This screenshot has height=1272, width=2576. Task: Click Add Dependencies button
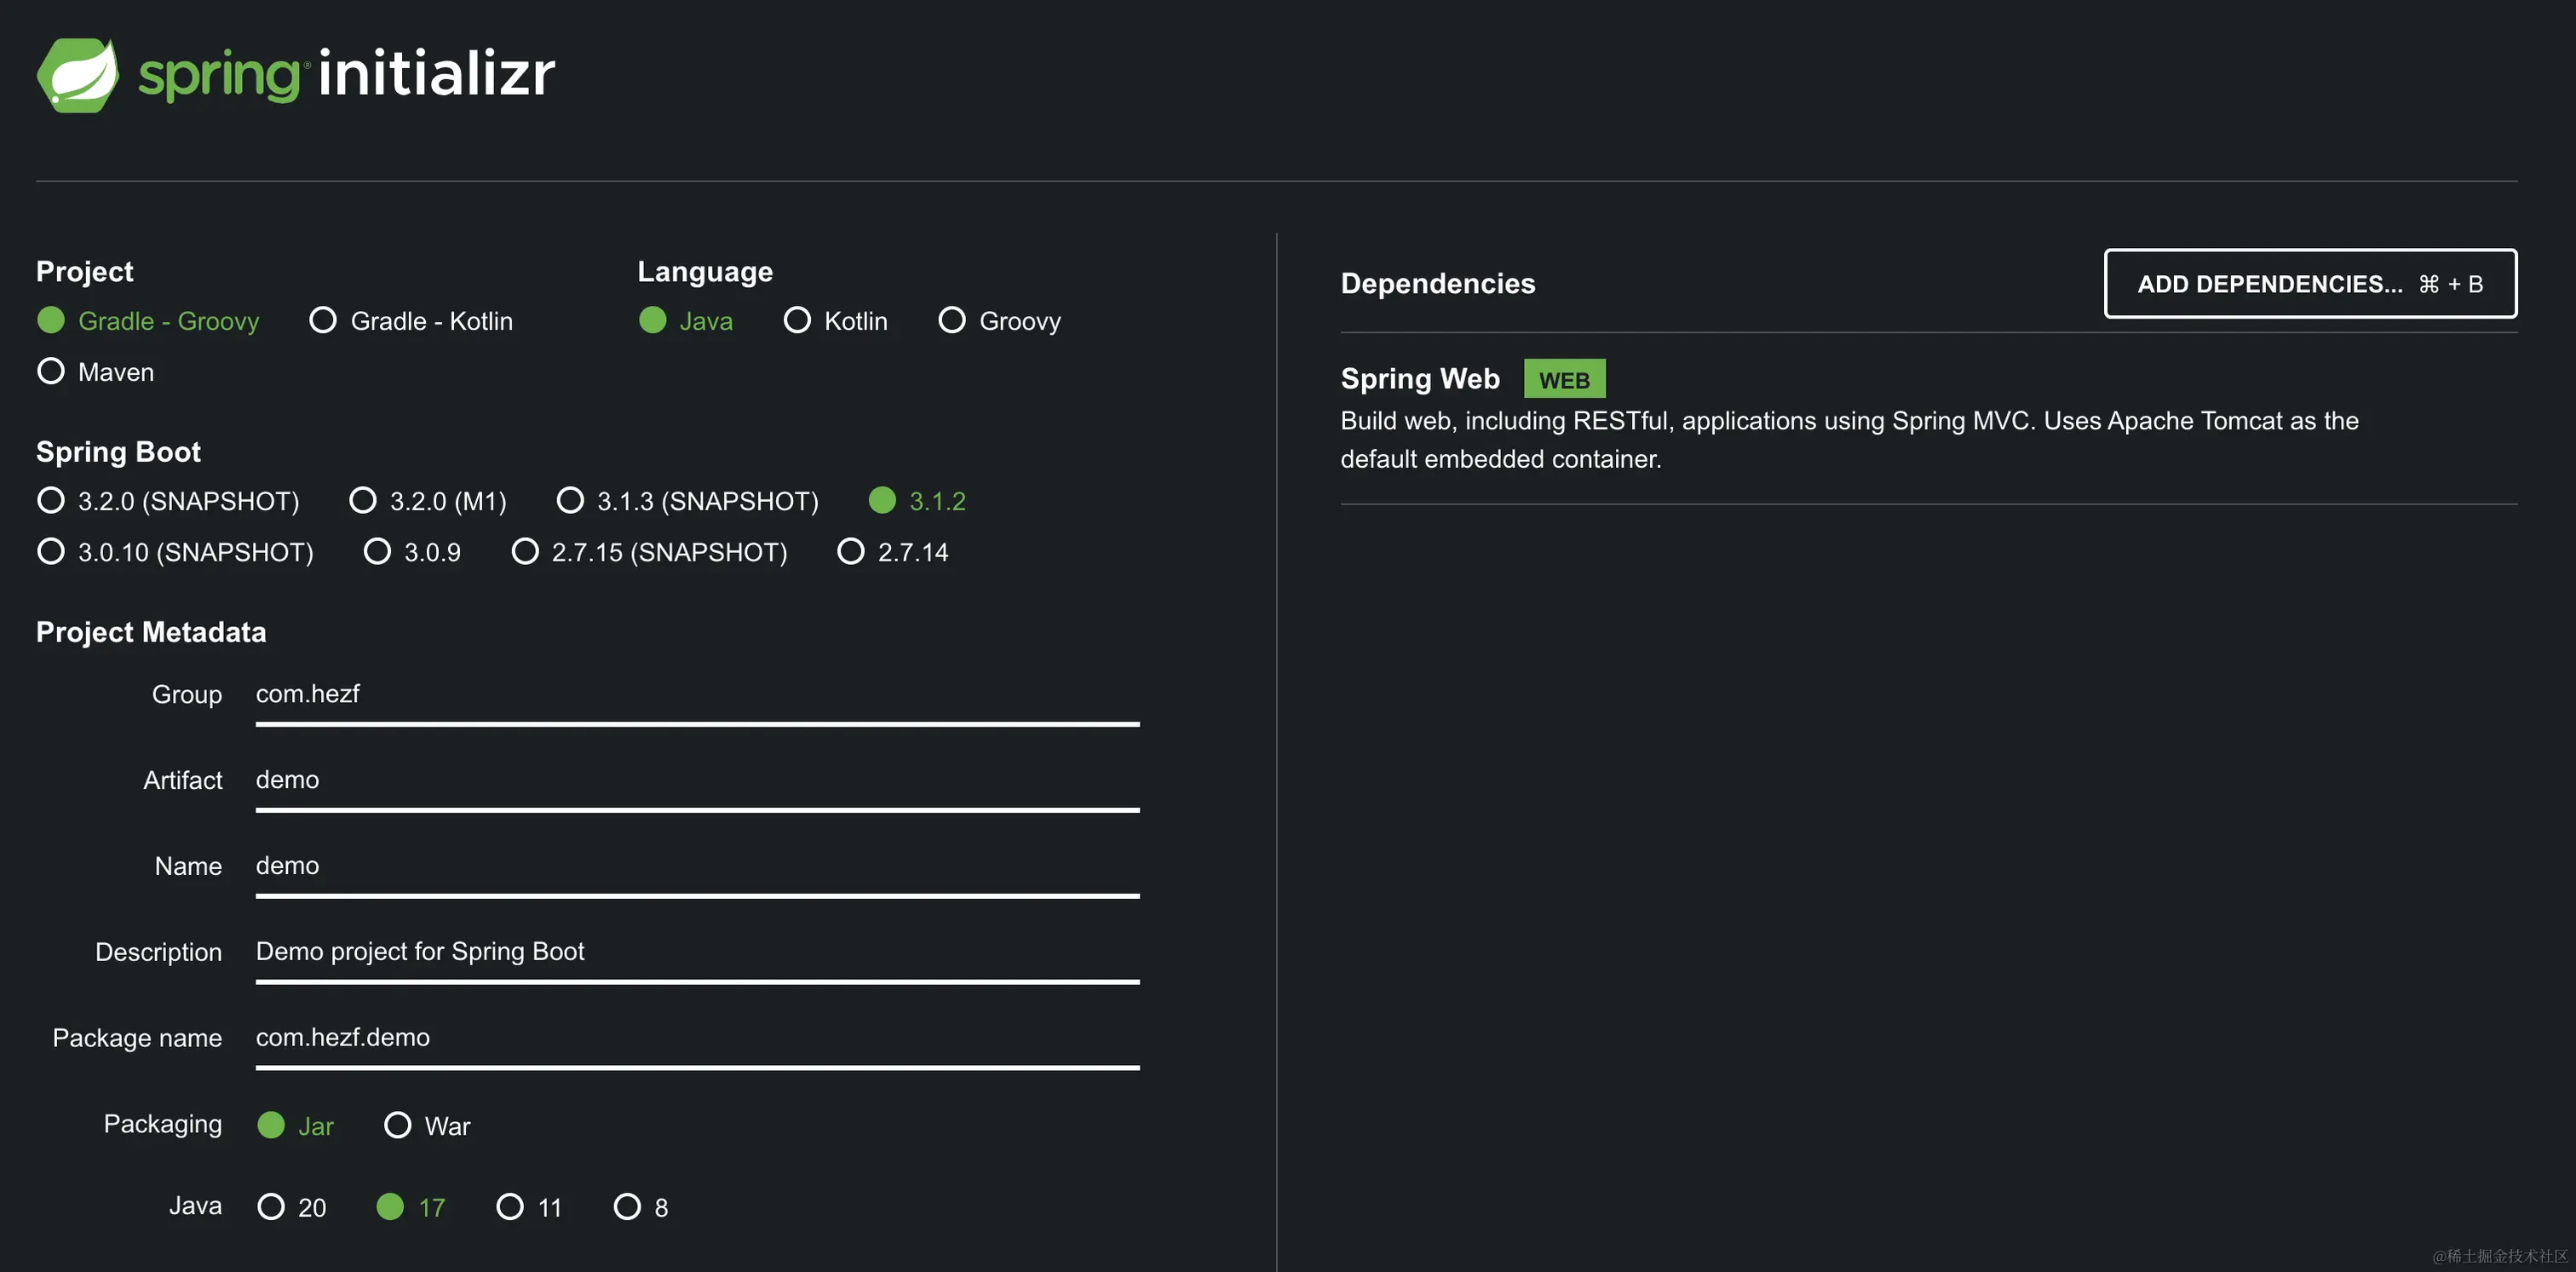[2309, 284]
